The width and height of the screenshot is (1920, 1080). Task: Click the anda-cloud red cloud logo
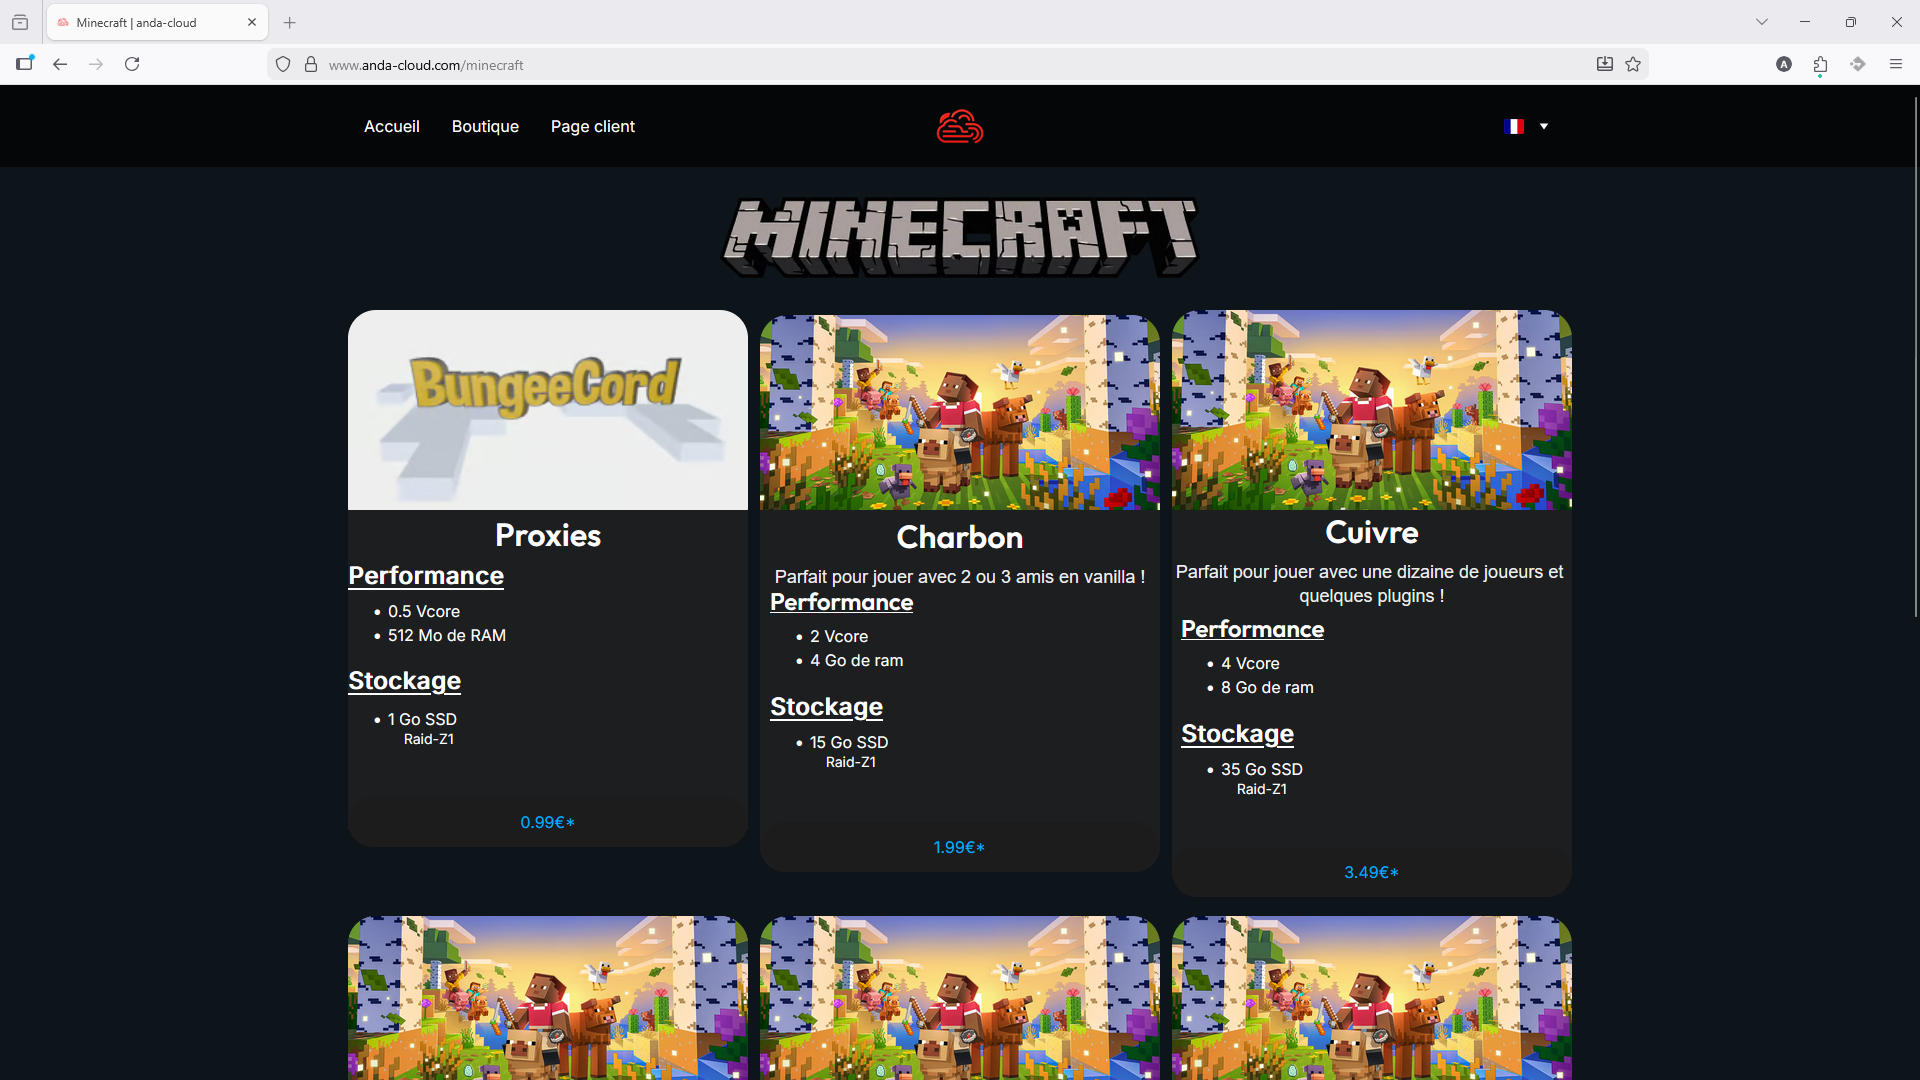960,127
